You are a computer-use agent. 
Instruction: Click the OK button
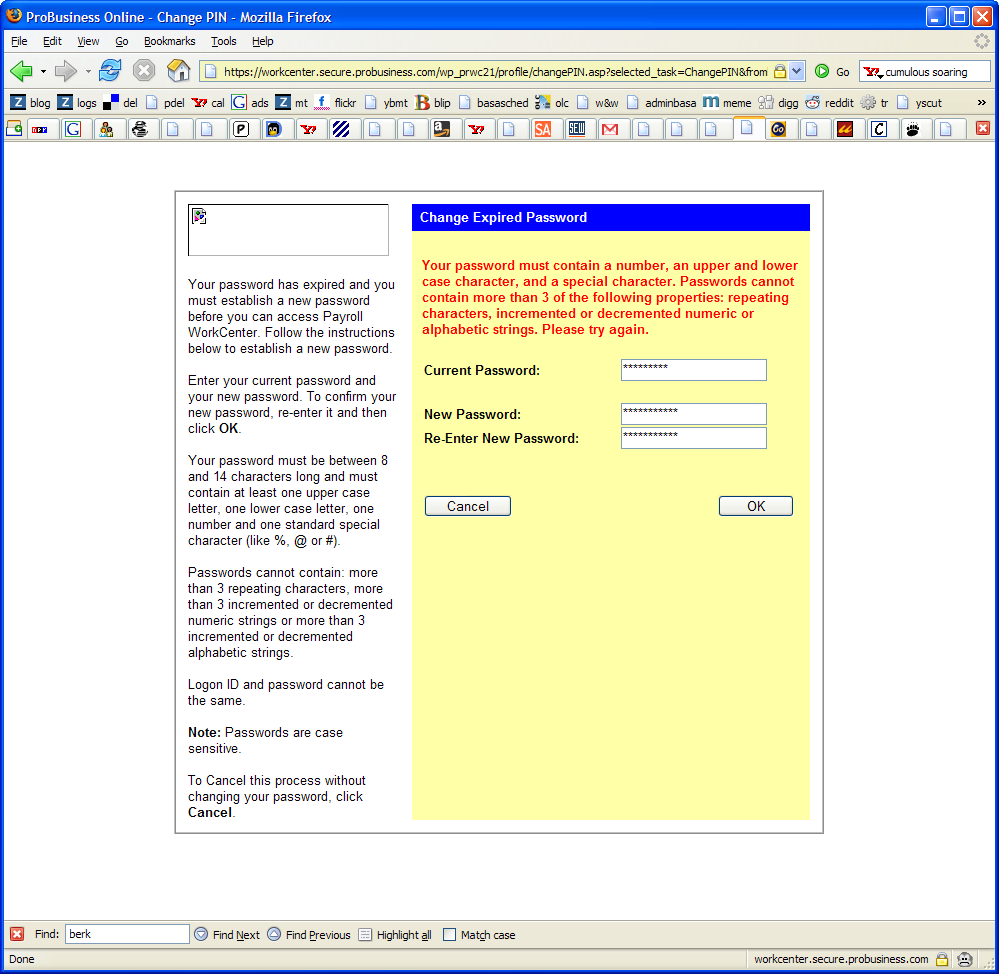[x=755, y=506]
